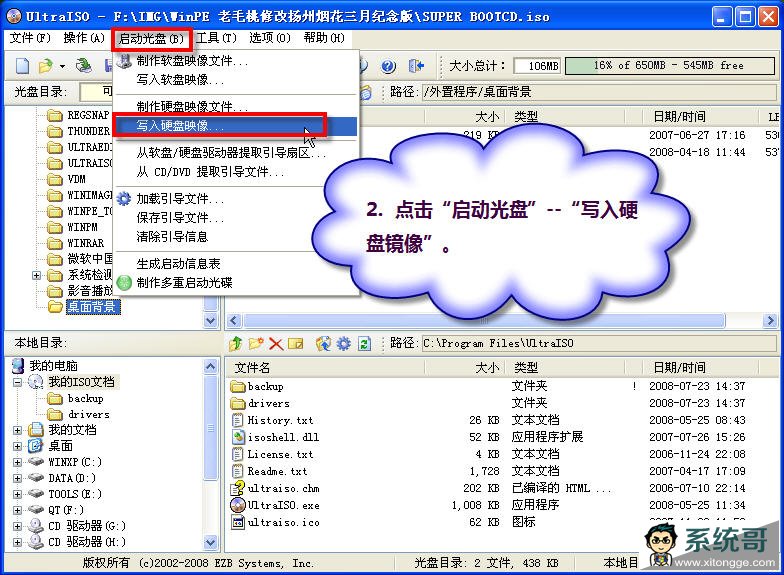Select THUNDER folder in disc tree
The height and width of the screenshot is (575, 784).
78,132
